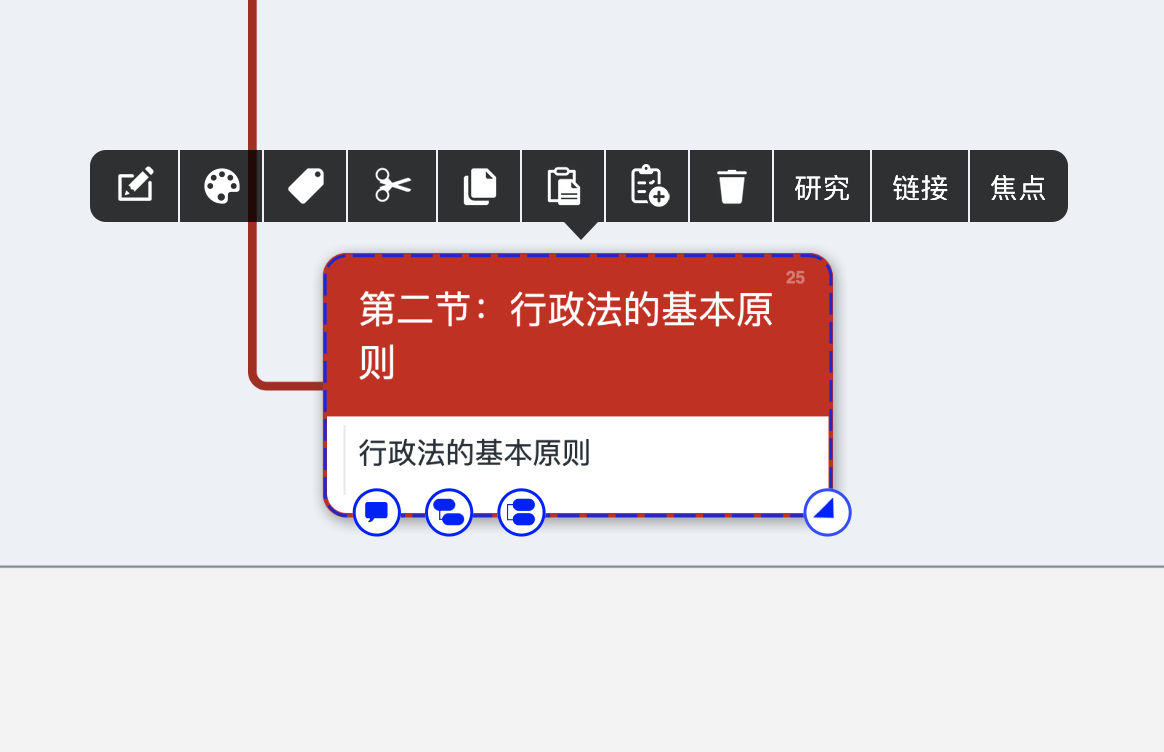Click the edit card pencil icon
Viewport: 1164px width, 752px height.
point(135,186)
